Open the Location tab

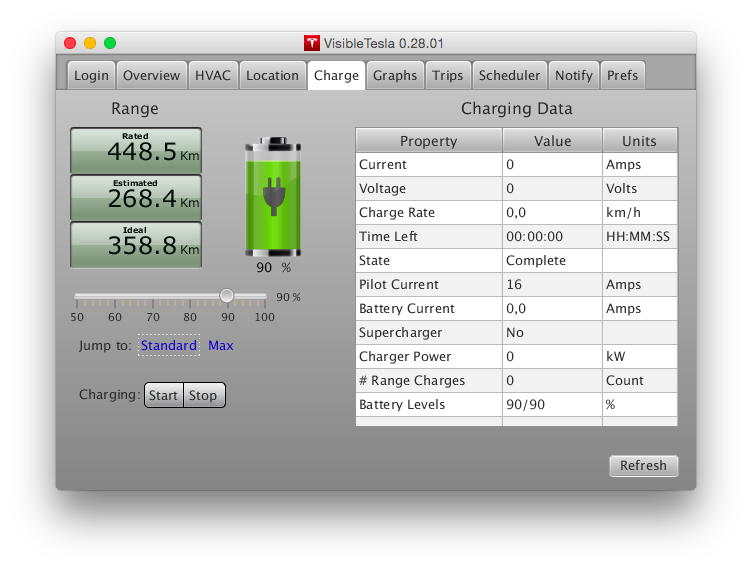(x=272, y=75)
